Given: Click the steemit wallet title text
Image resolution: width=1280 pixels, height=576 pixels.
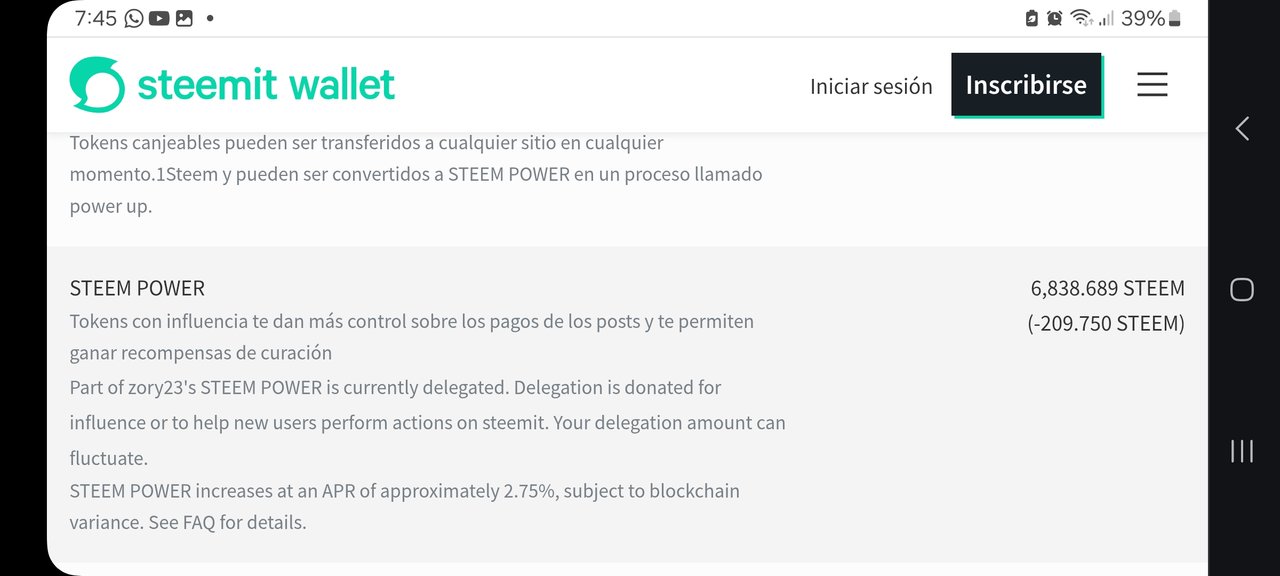Looking at the screenshot, I should click(266, 85).
